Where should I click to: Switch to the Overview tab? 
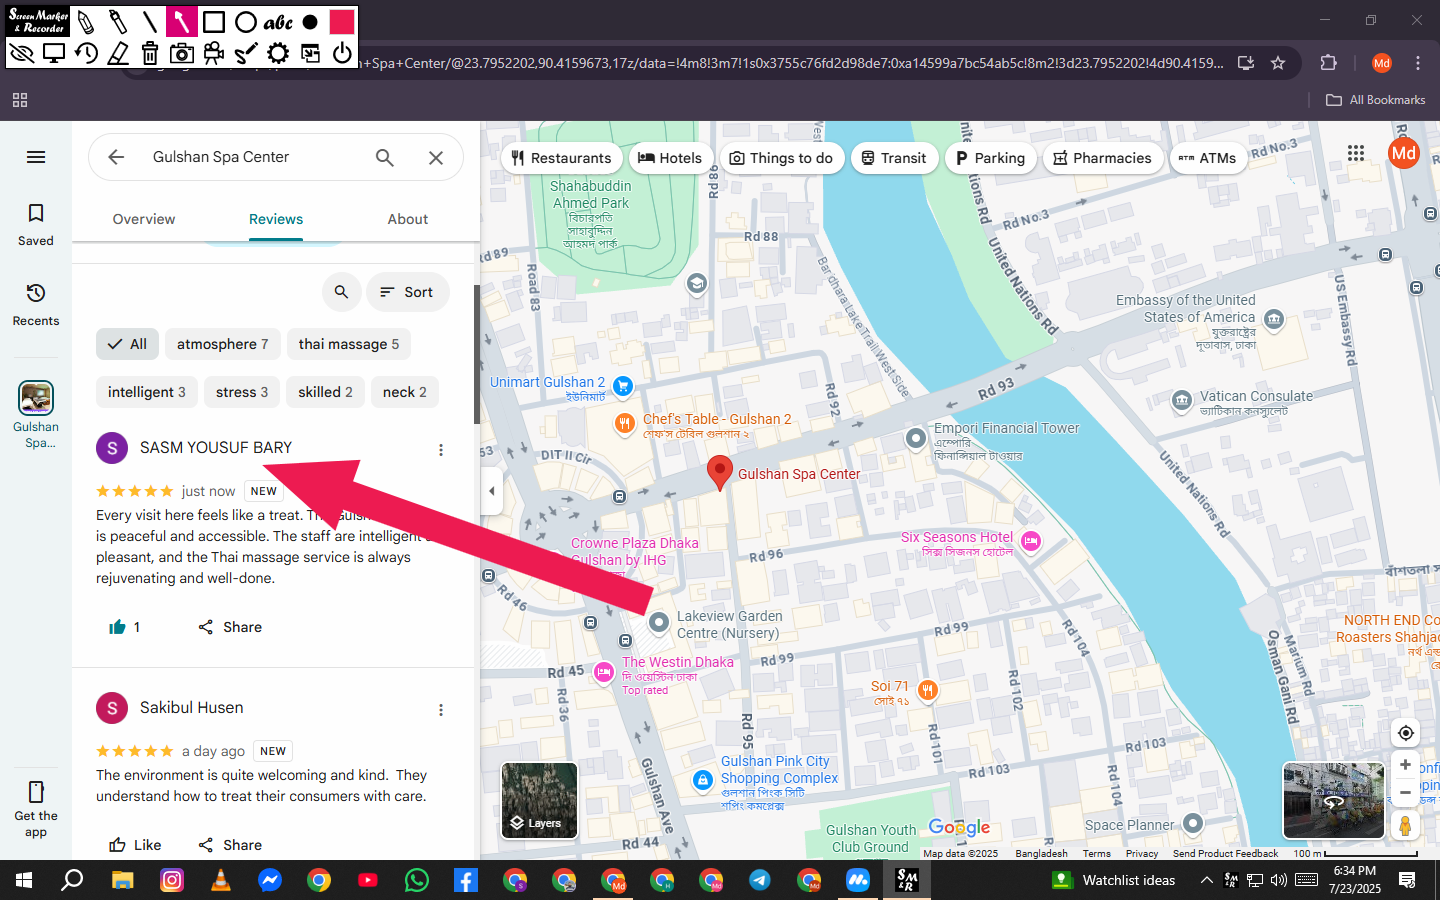point(144,219)
